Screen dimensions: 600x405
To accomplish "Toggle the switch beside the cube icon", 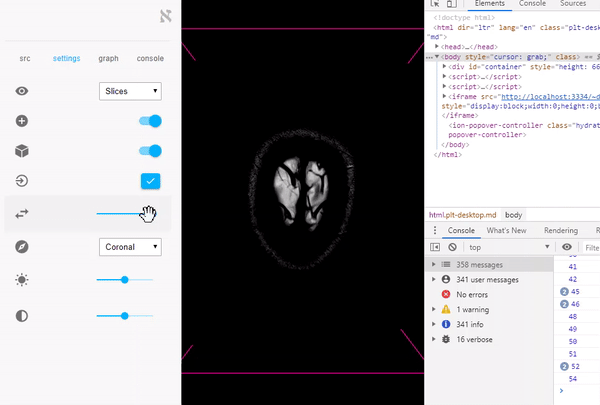I will (x=150, y=151).
